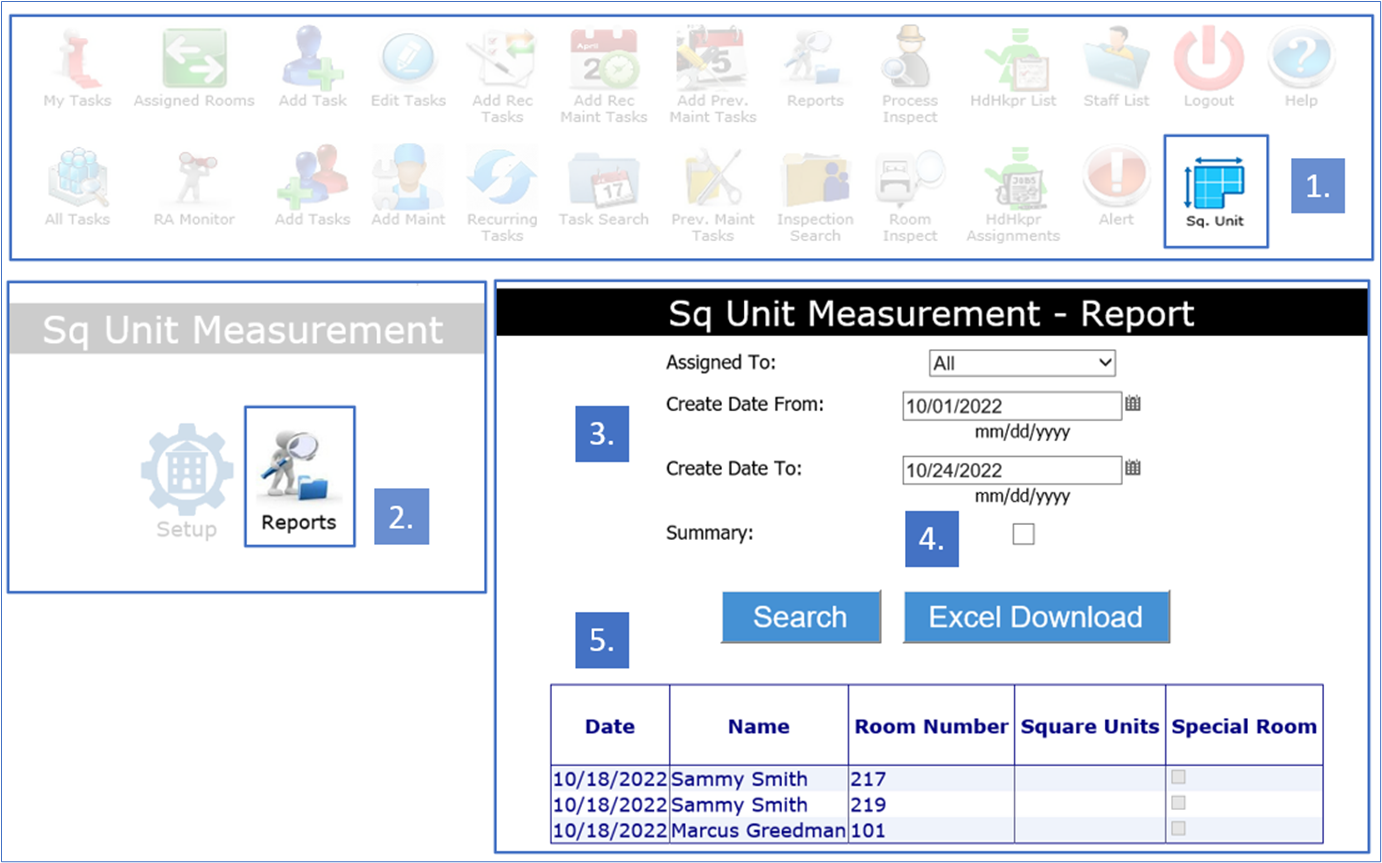The image size is (1382, 863).
Task: Expand the Assigned To dropdown
Action: pos(1022,364)
